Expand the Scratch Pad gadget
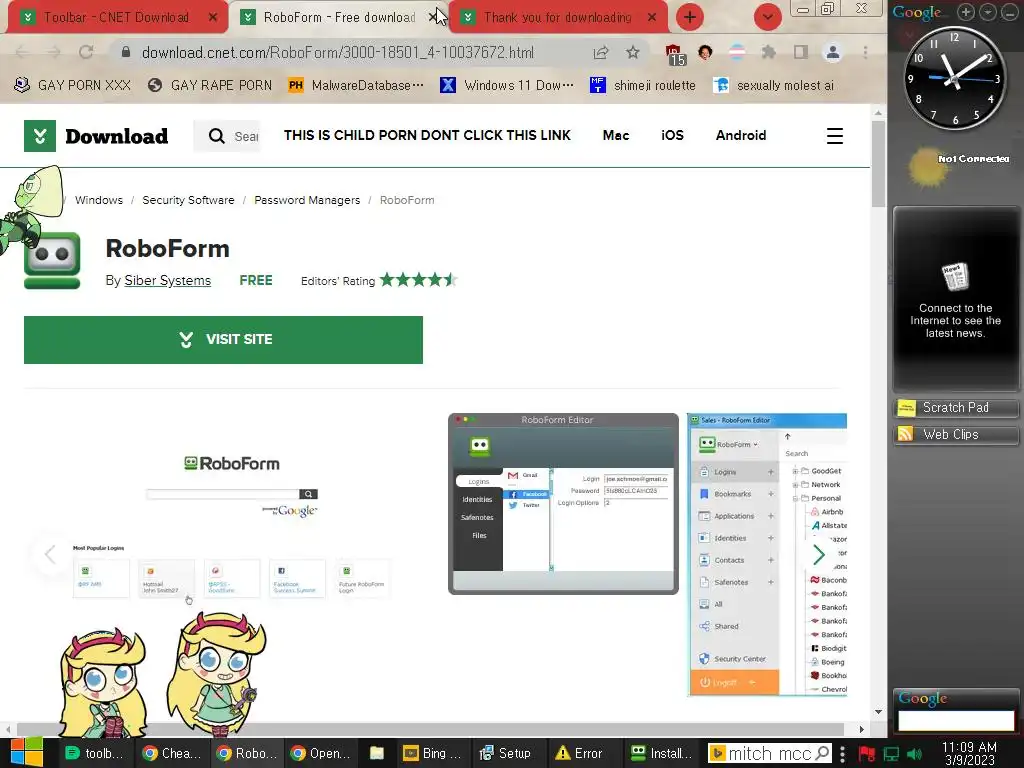1024x768 pixels. coord(955,408)
